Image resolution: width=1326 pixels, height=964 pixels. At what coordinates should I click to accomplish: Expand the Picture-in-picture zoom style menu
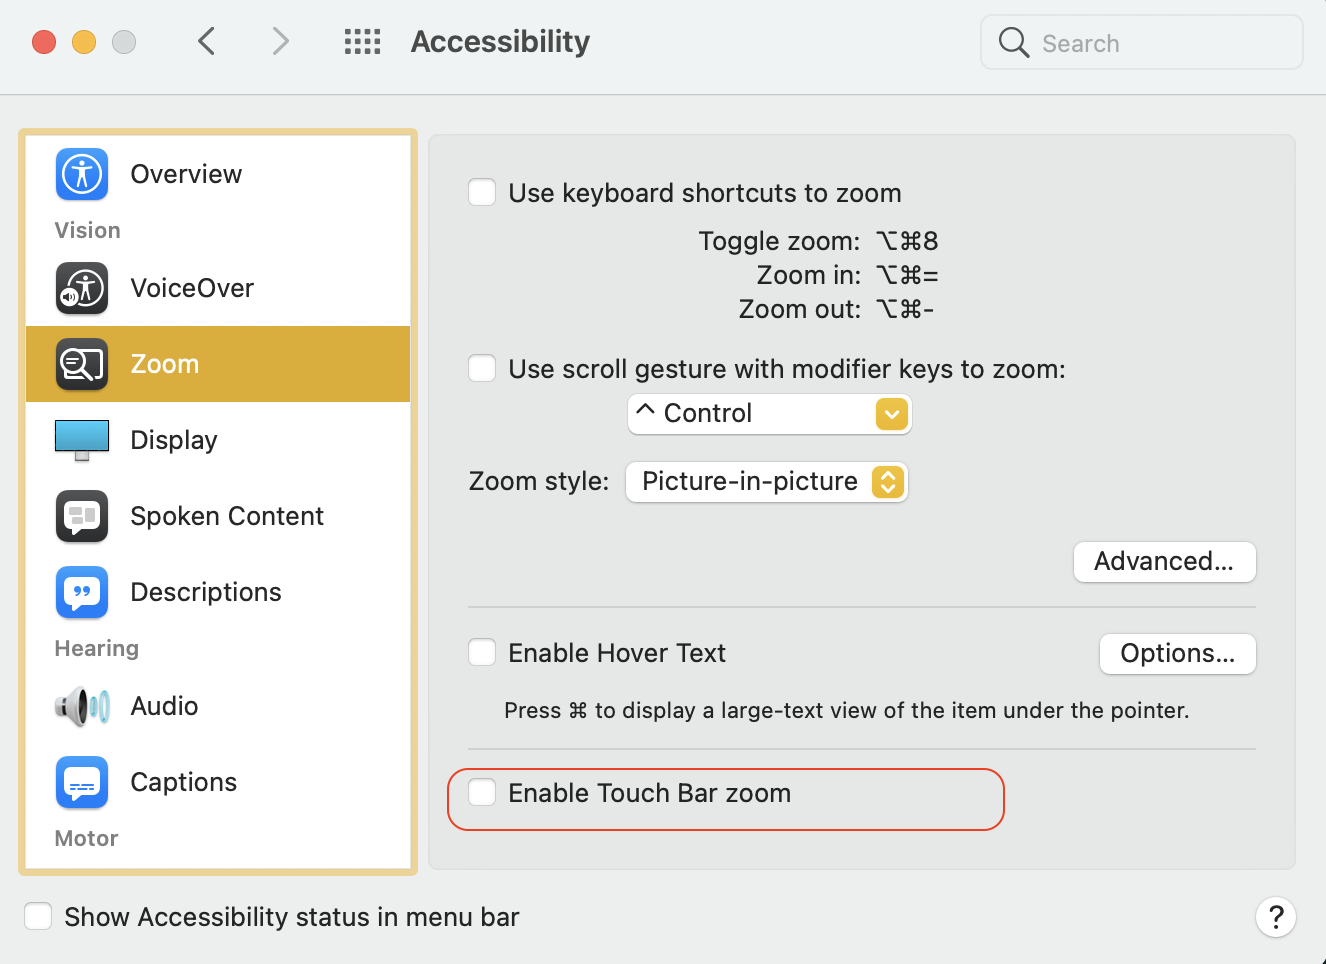pyautogui.click(x=766, y=482)
